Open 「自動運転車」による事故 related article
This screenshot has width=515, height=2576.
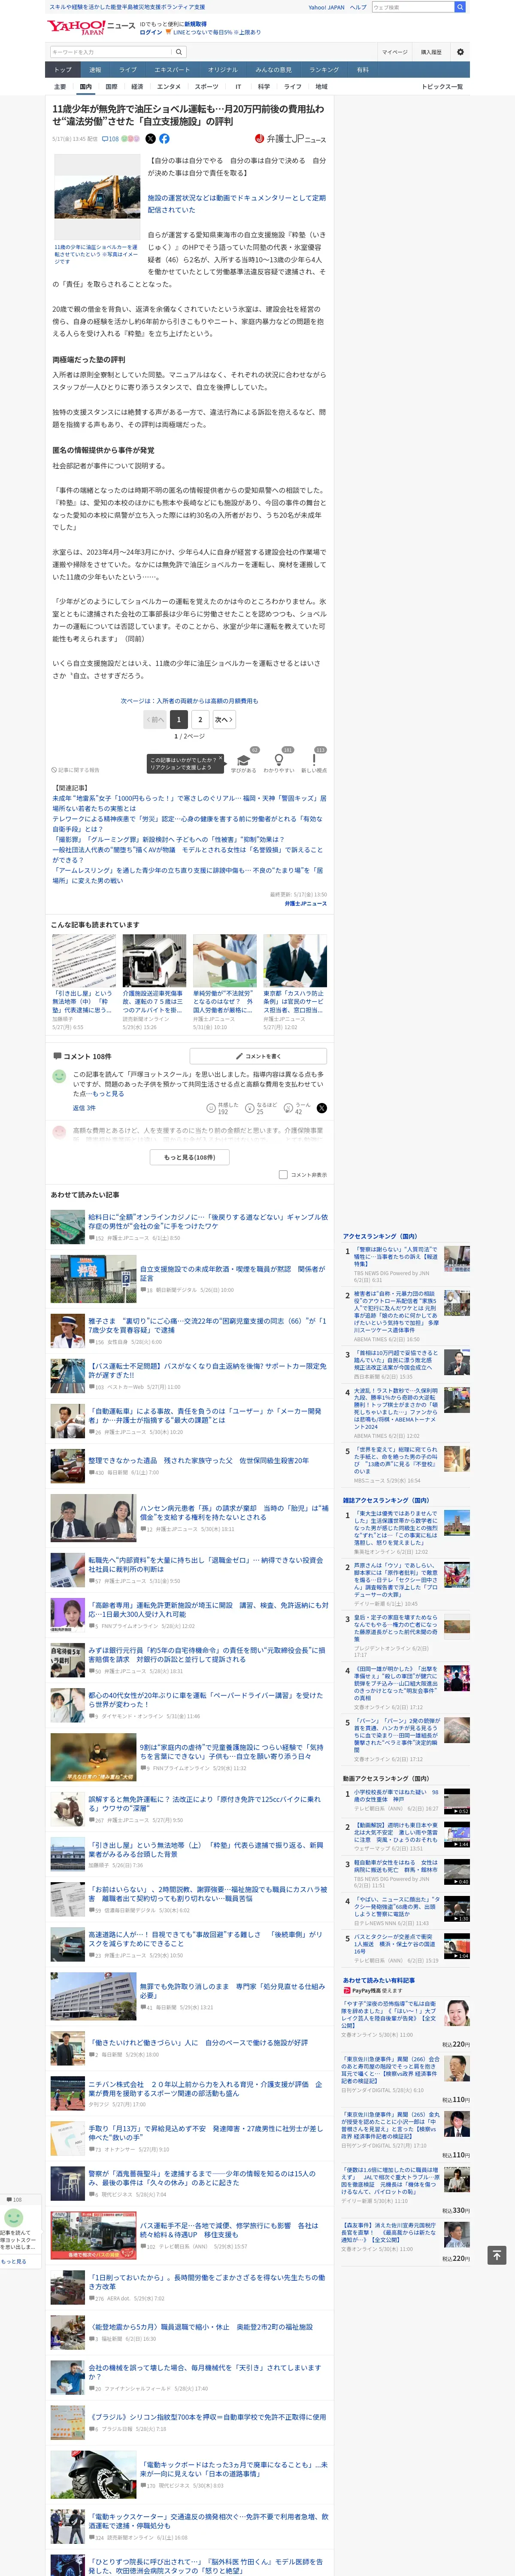point(205,1415)
